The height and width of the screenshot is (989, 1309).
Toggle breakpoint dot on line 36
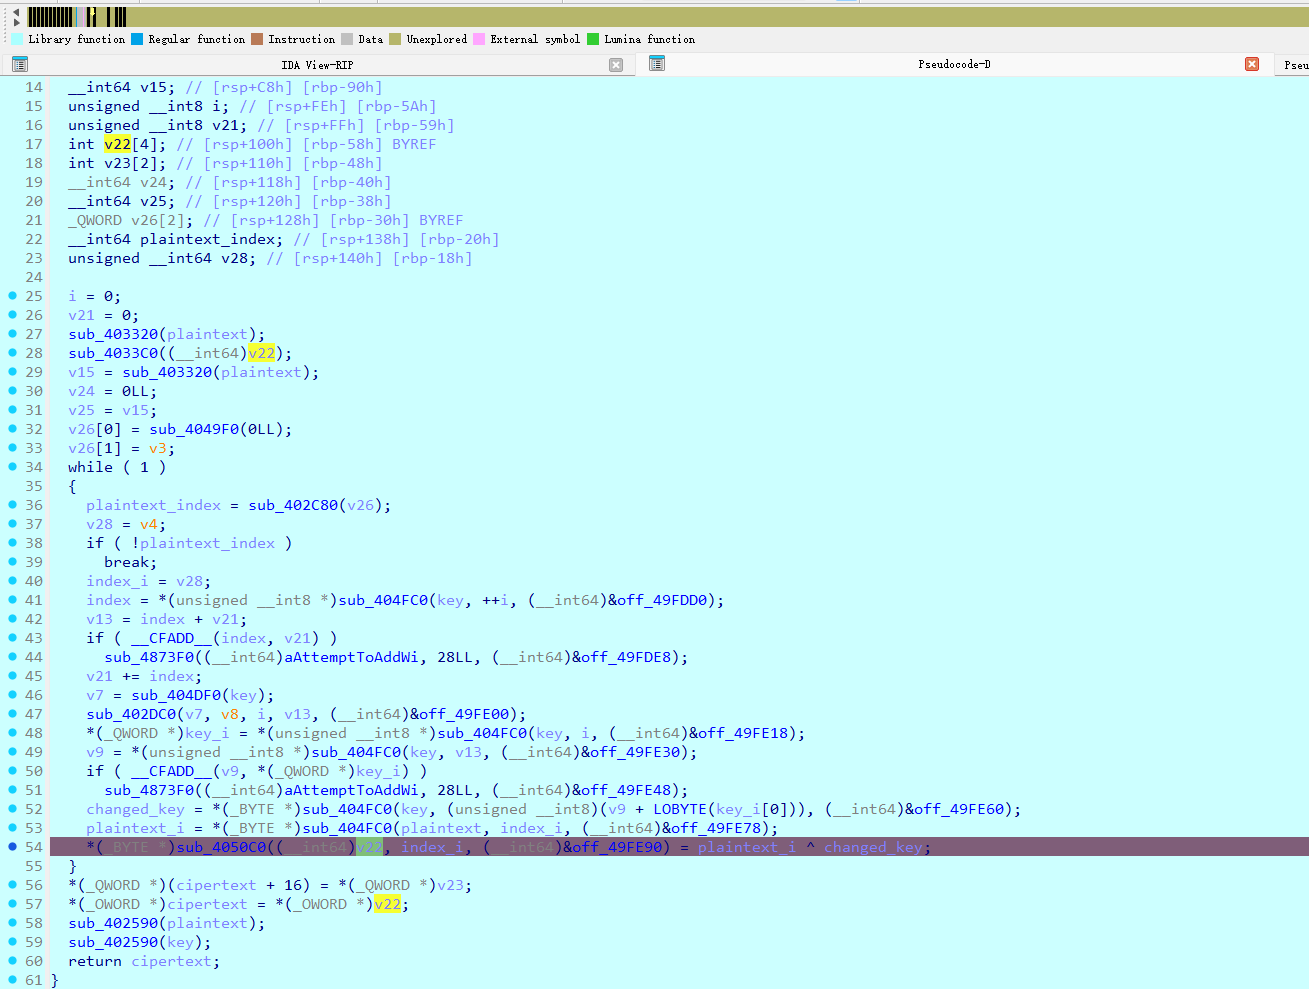coord(12,505)
